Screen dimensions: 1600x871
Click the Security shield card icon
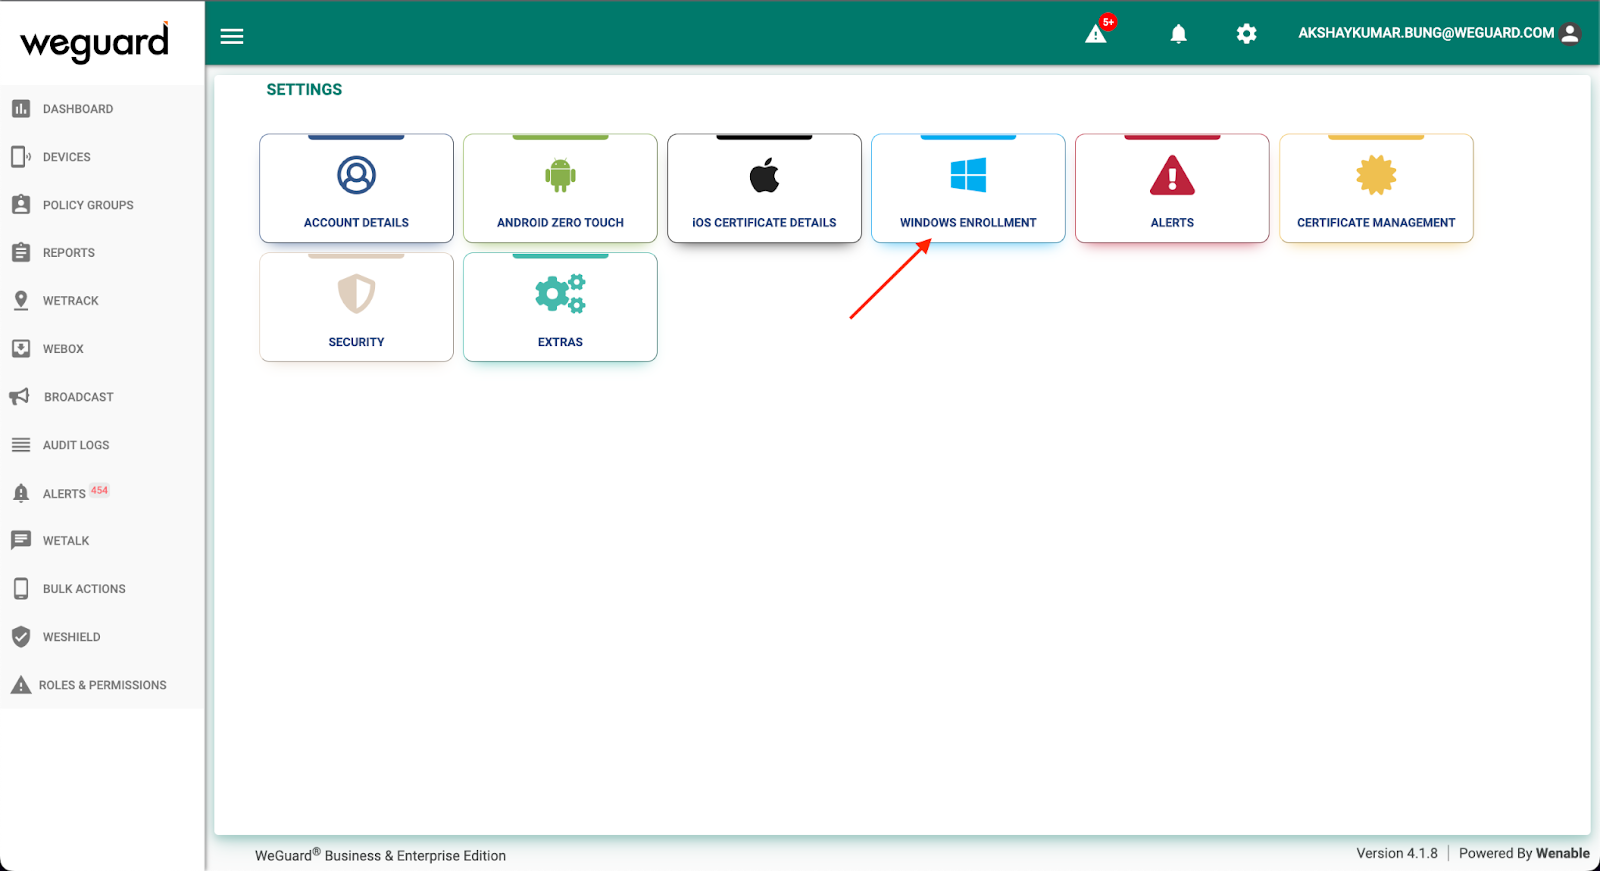point(356,294)
